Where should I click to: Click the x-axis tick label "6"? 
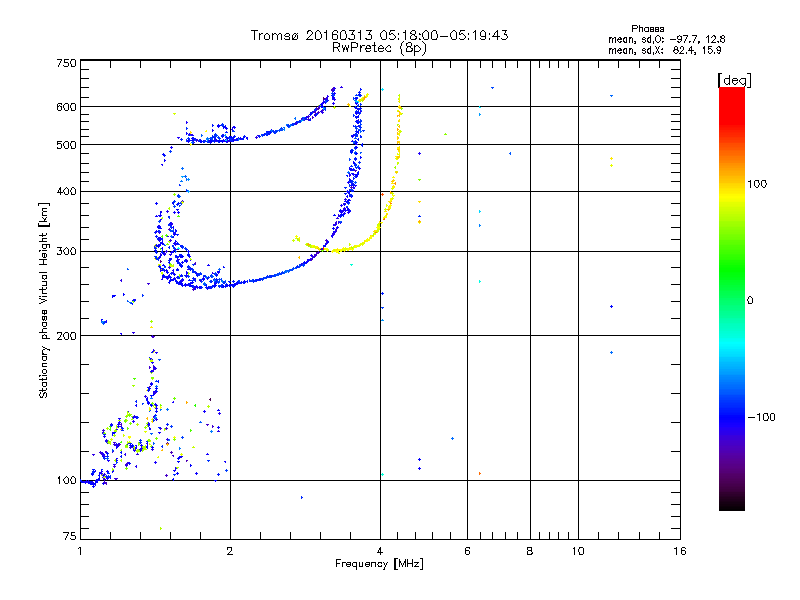(x=467, y=551)
